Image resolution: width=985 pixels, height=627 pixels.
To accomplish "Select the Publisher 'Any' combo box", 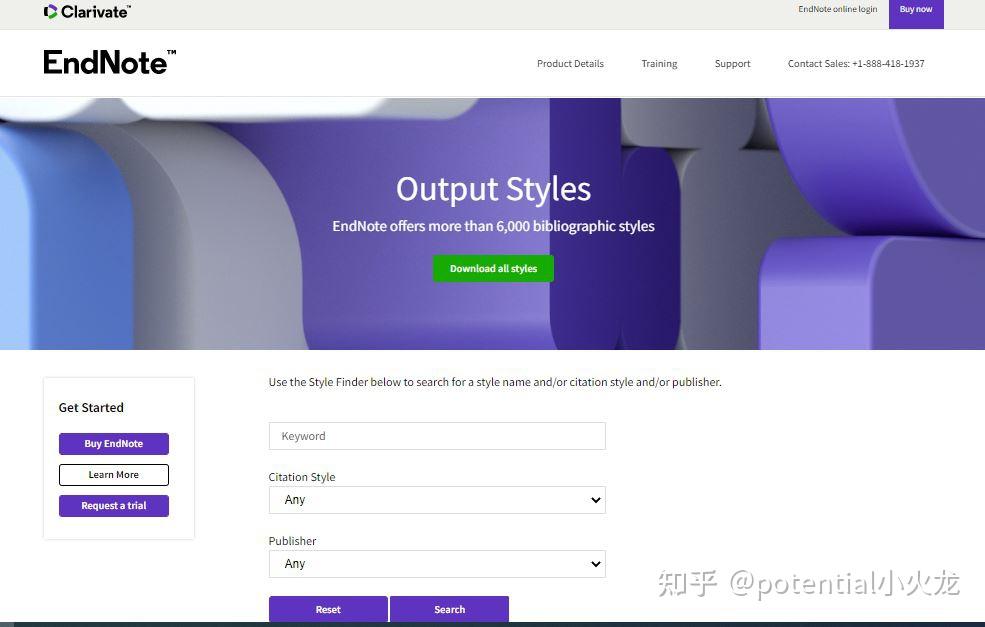I will pyautogui.click(x=436, y=563).
